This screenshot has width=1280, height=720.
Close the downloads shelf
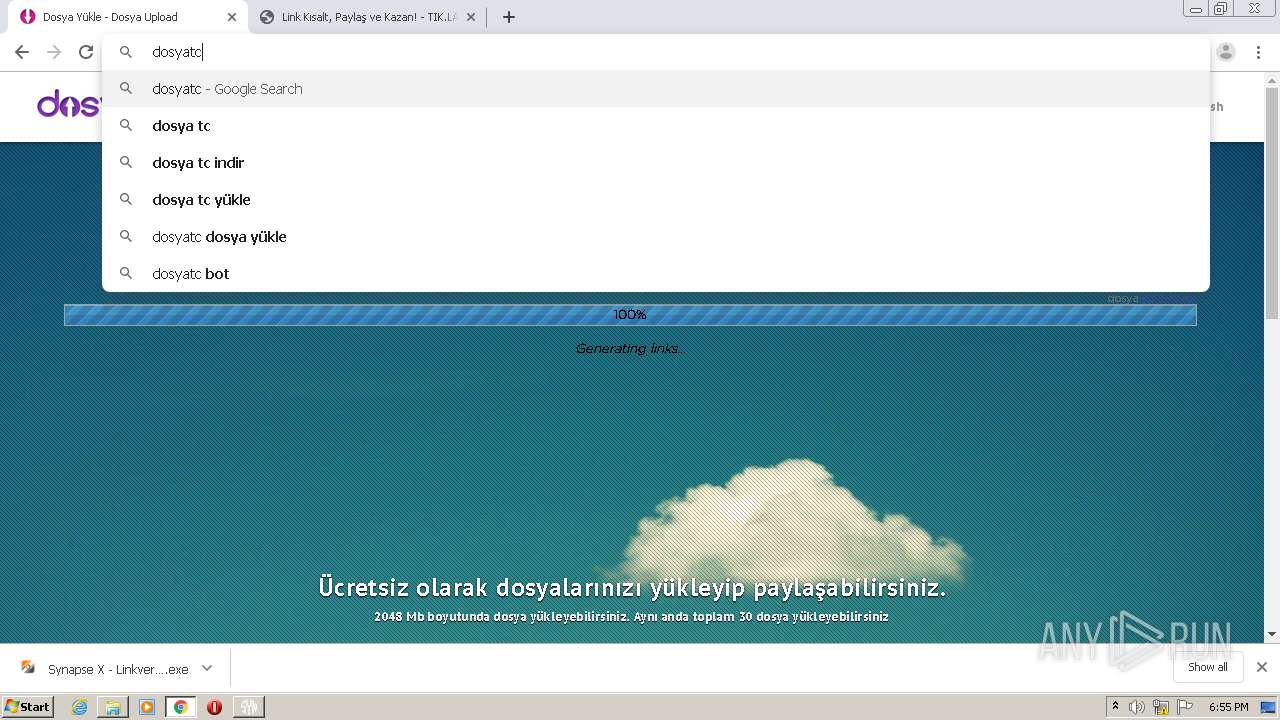1261,667
